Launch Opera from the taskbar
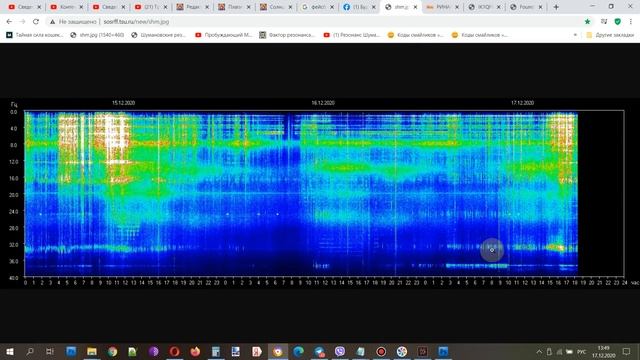 click(174, 351)
